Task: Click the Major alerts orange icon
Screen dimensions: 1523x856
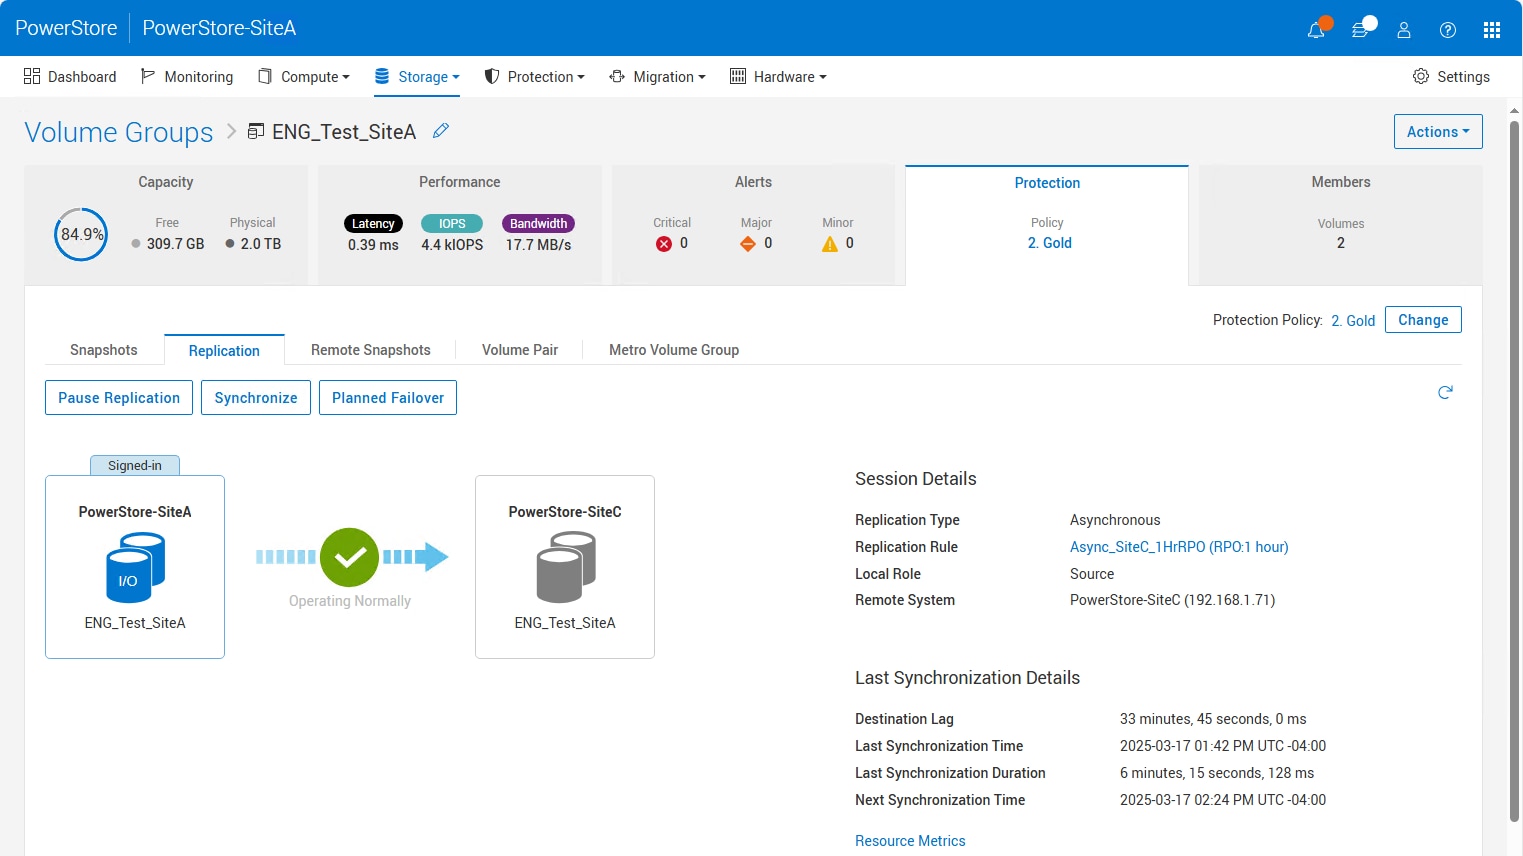Action: point(748,244)
